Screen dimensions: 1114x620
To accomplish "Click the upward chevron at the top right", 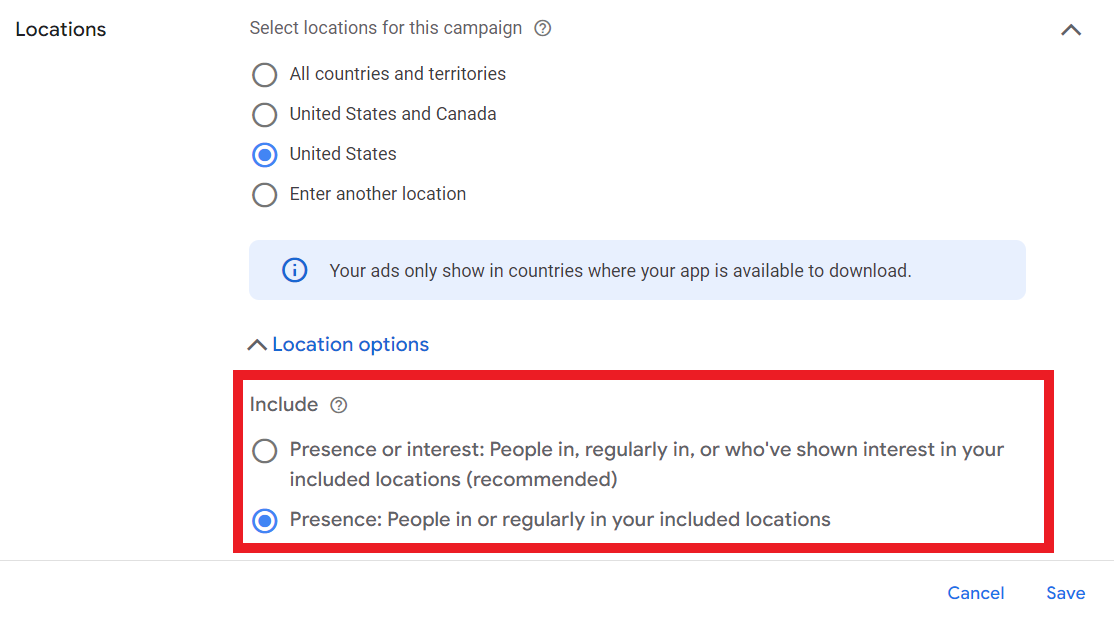I will [1071, 31].
